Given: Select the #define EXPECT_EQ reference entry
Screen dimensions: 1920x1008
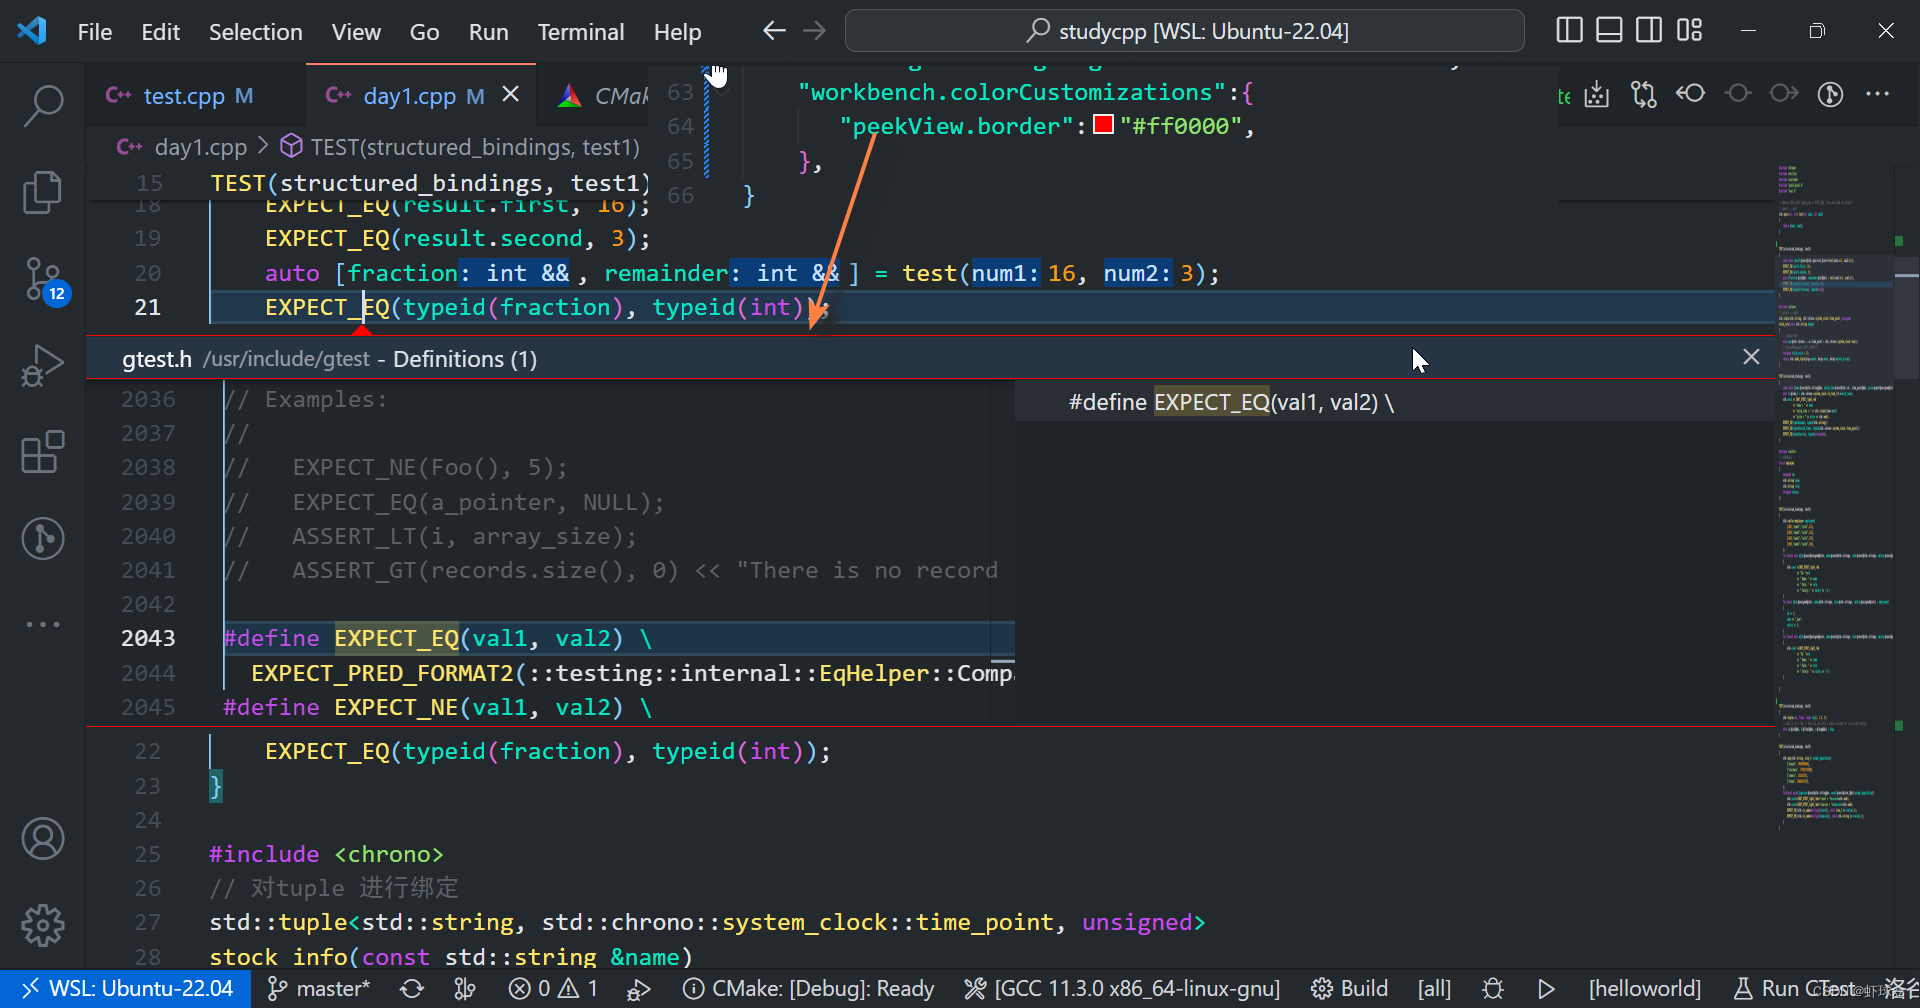Looking at the screenshot, I should point(1395,402).
